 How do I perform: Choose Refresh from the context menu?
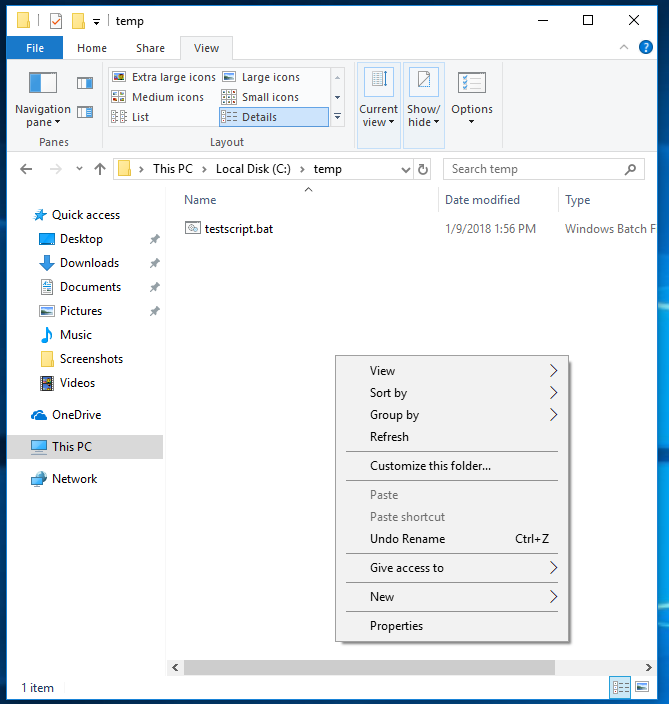point(389,437)
